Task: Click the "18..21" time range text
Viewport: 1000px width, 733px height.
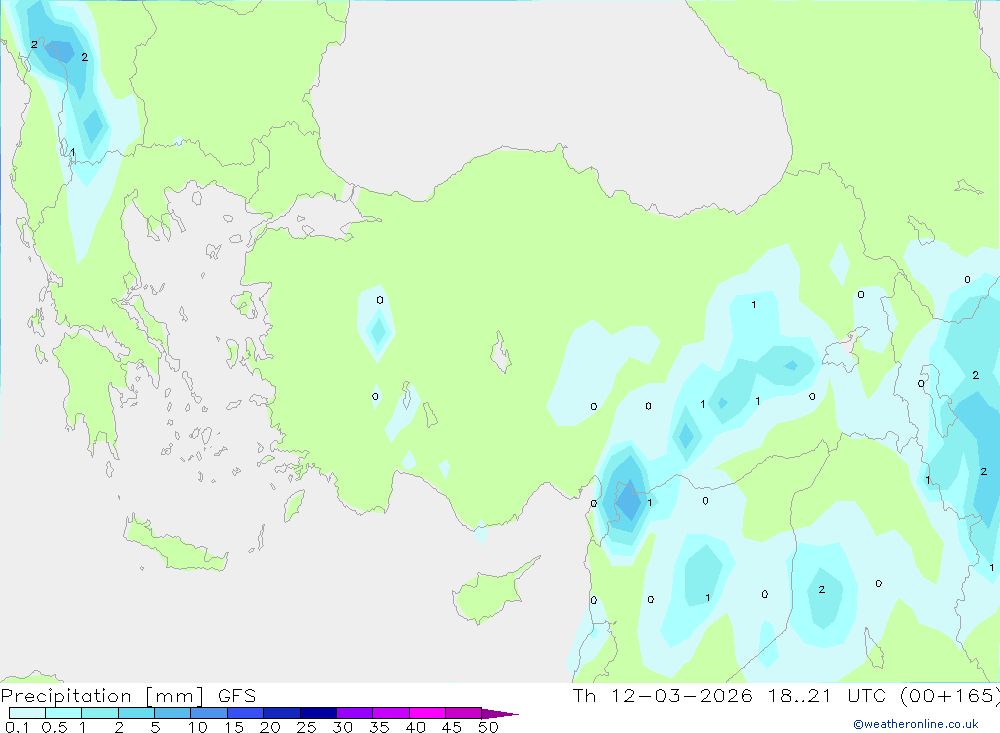Action: (x=800, y=696)
